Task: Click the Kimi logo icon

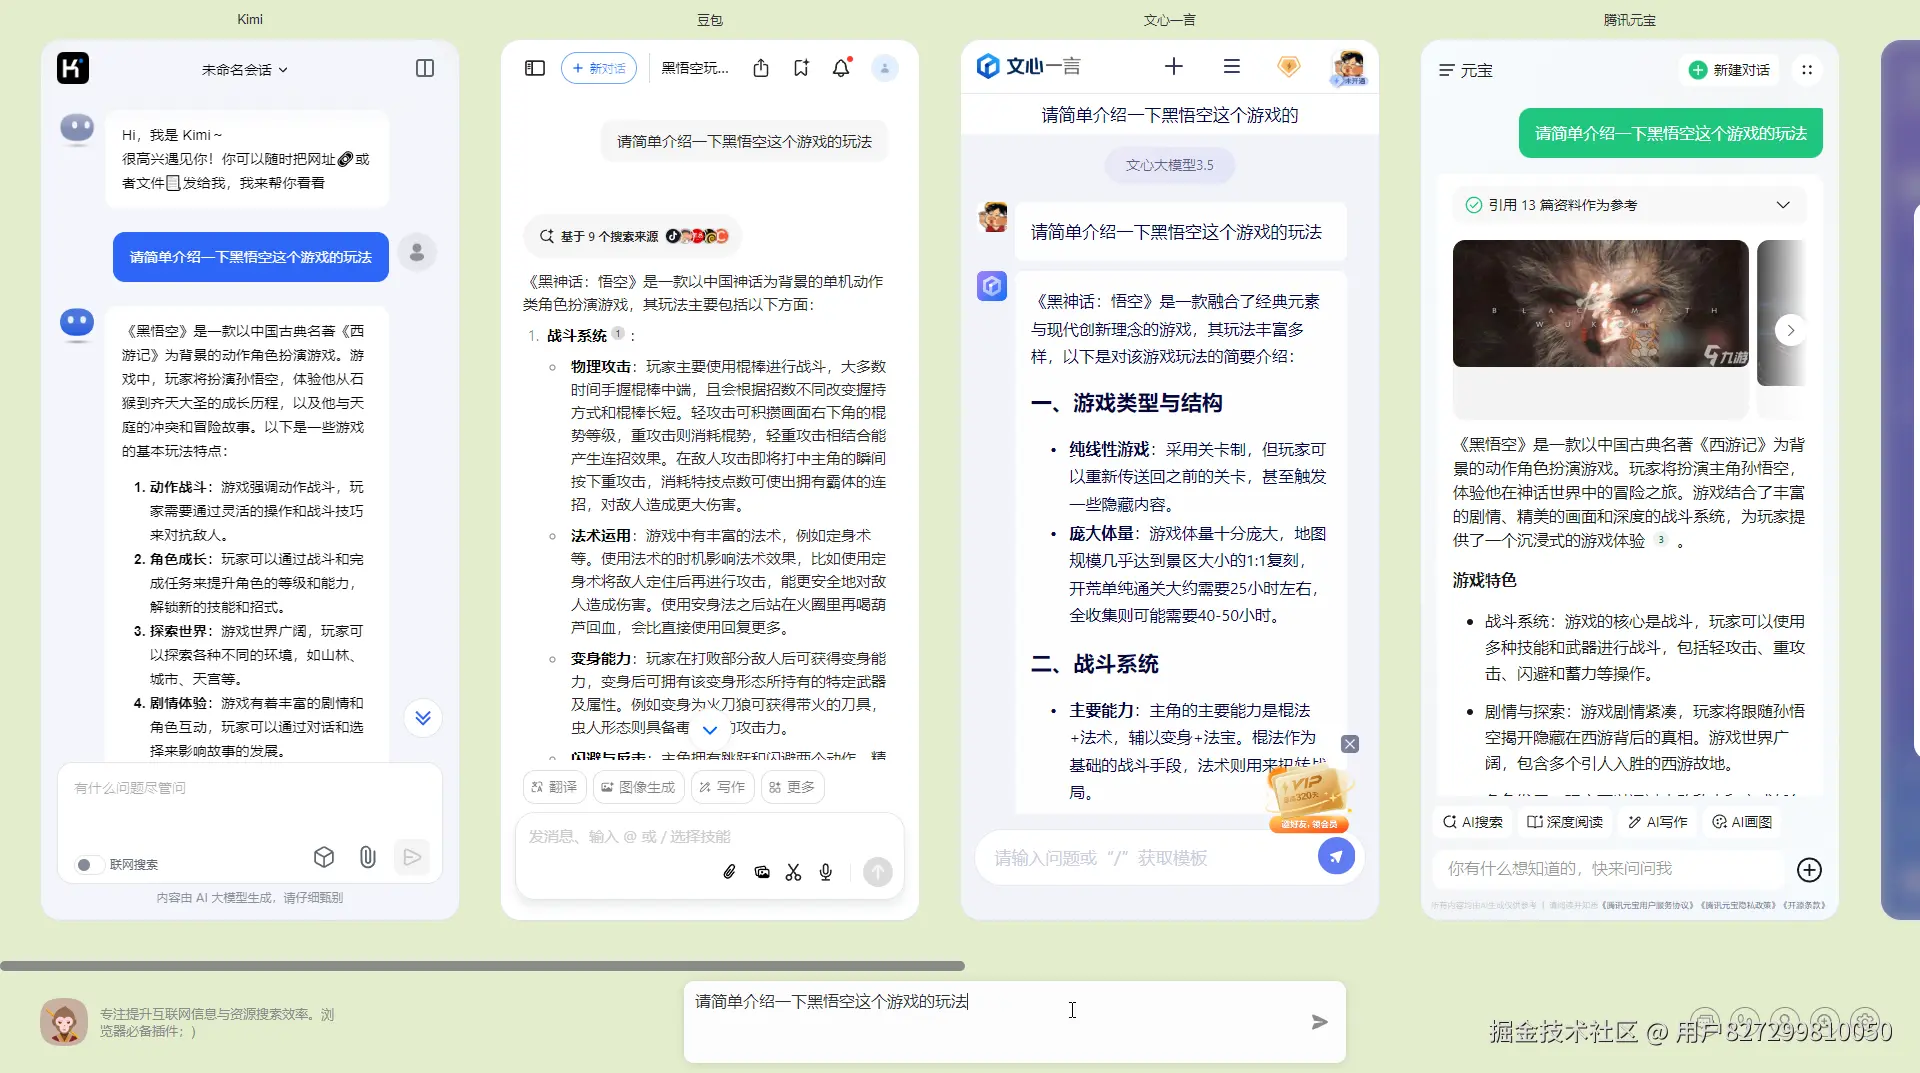Action: tap(73, 68)
